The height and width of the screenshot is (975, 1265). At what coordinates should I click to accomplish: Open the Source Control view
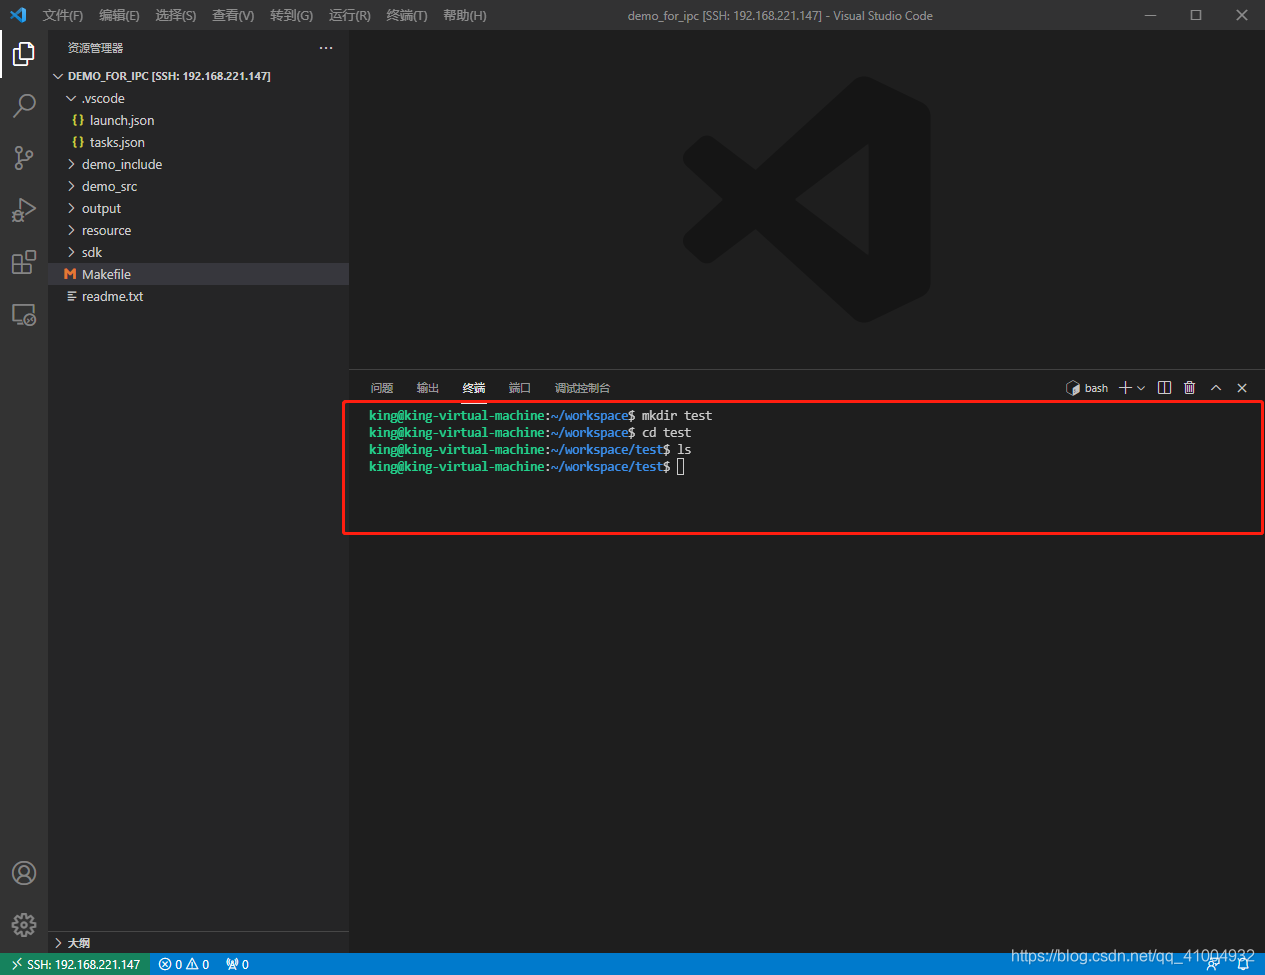(x=24, y=158)
